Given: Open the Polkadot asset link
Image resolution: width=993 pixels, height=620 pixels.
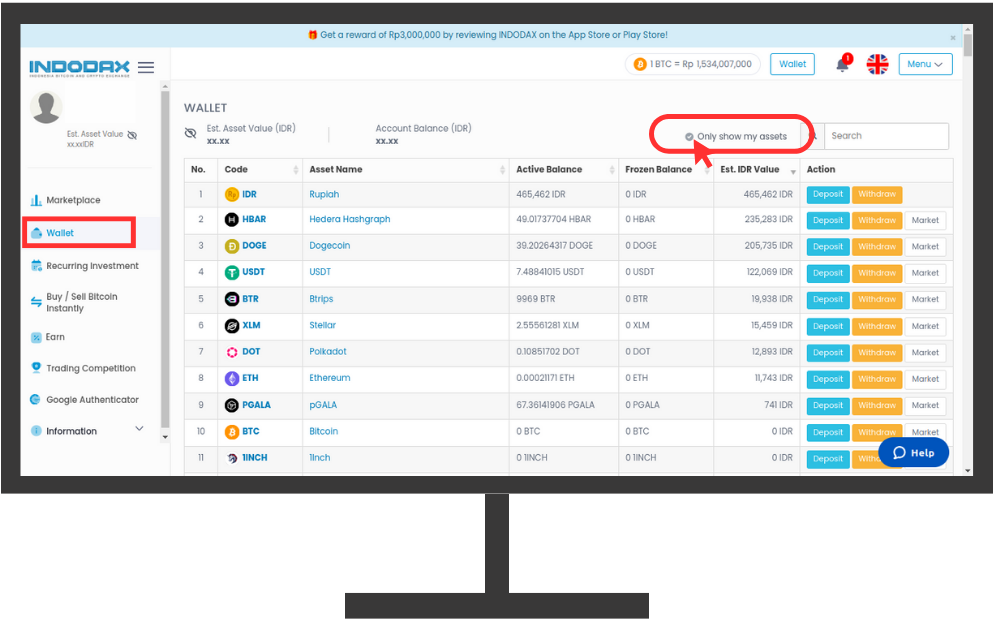Looking at the screenshot, I should pyautogui.click(x=328, y=351).
